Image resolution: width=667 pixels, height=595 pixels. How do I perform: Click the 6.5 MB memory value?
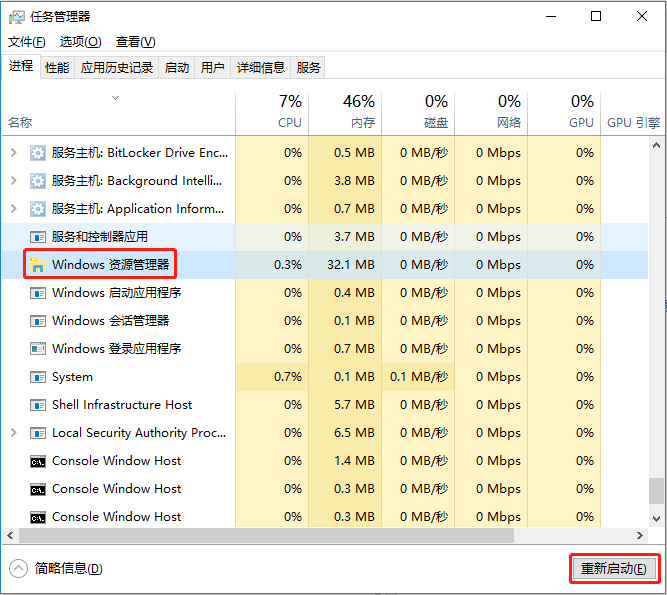coord(354,433)
